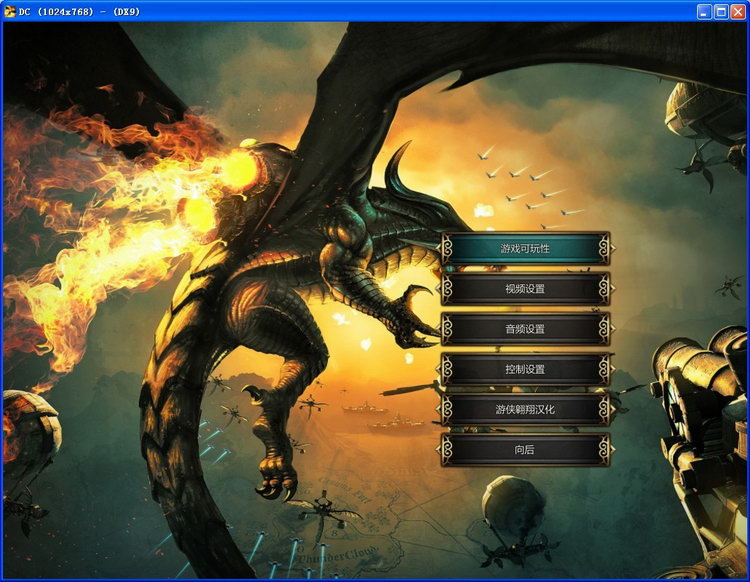750x582 pixels.
Task: Open 控制设置 control settings
Action: point(525,369)
